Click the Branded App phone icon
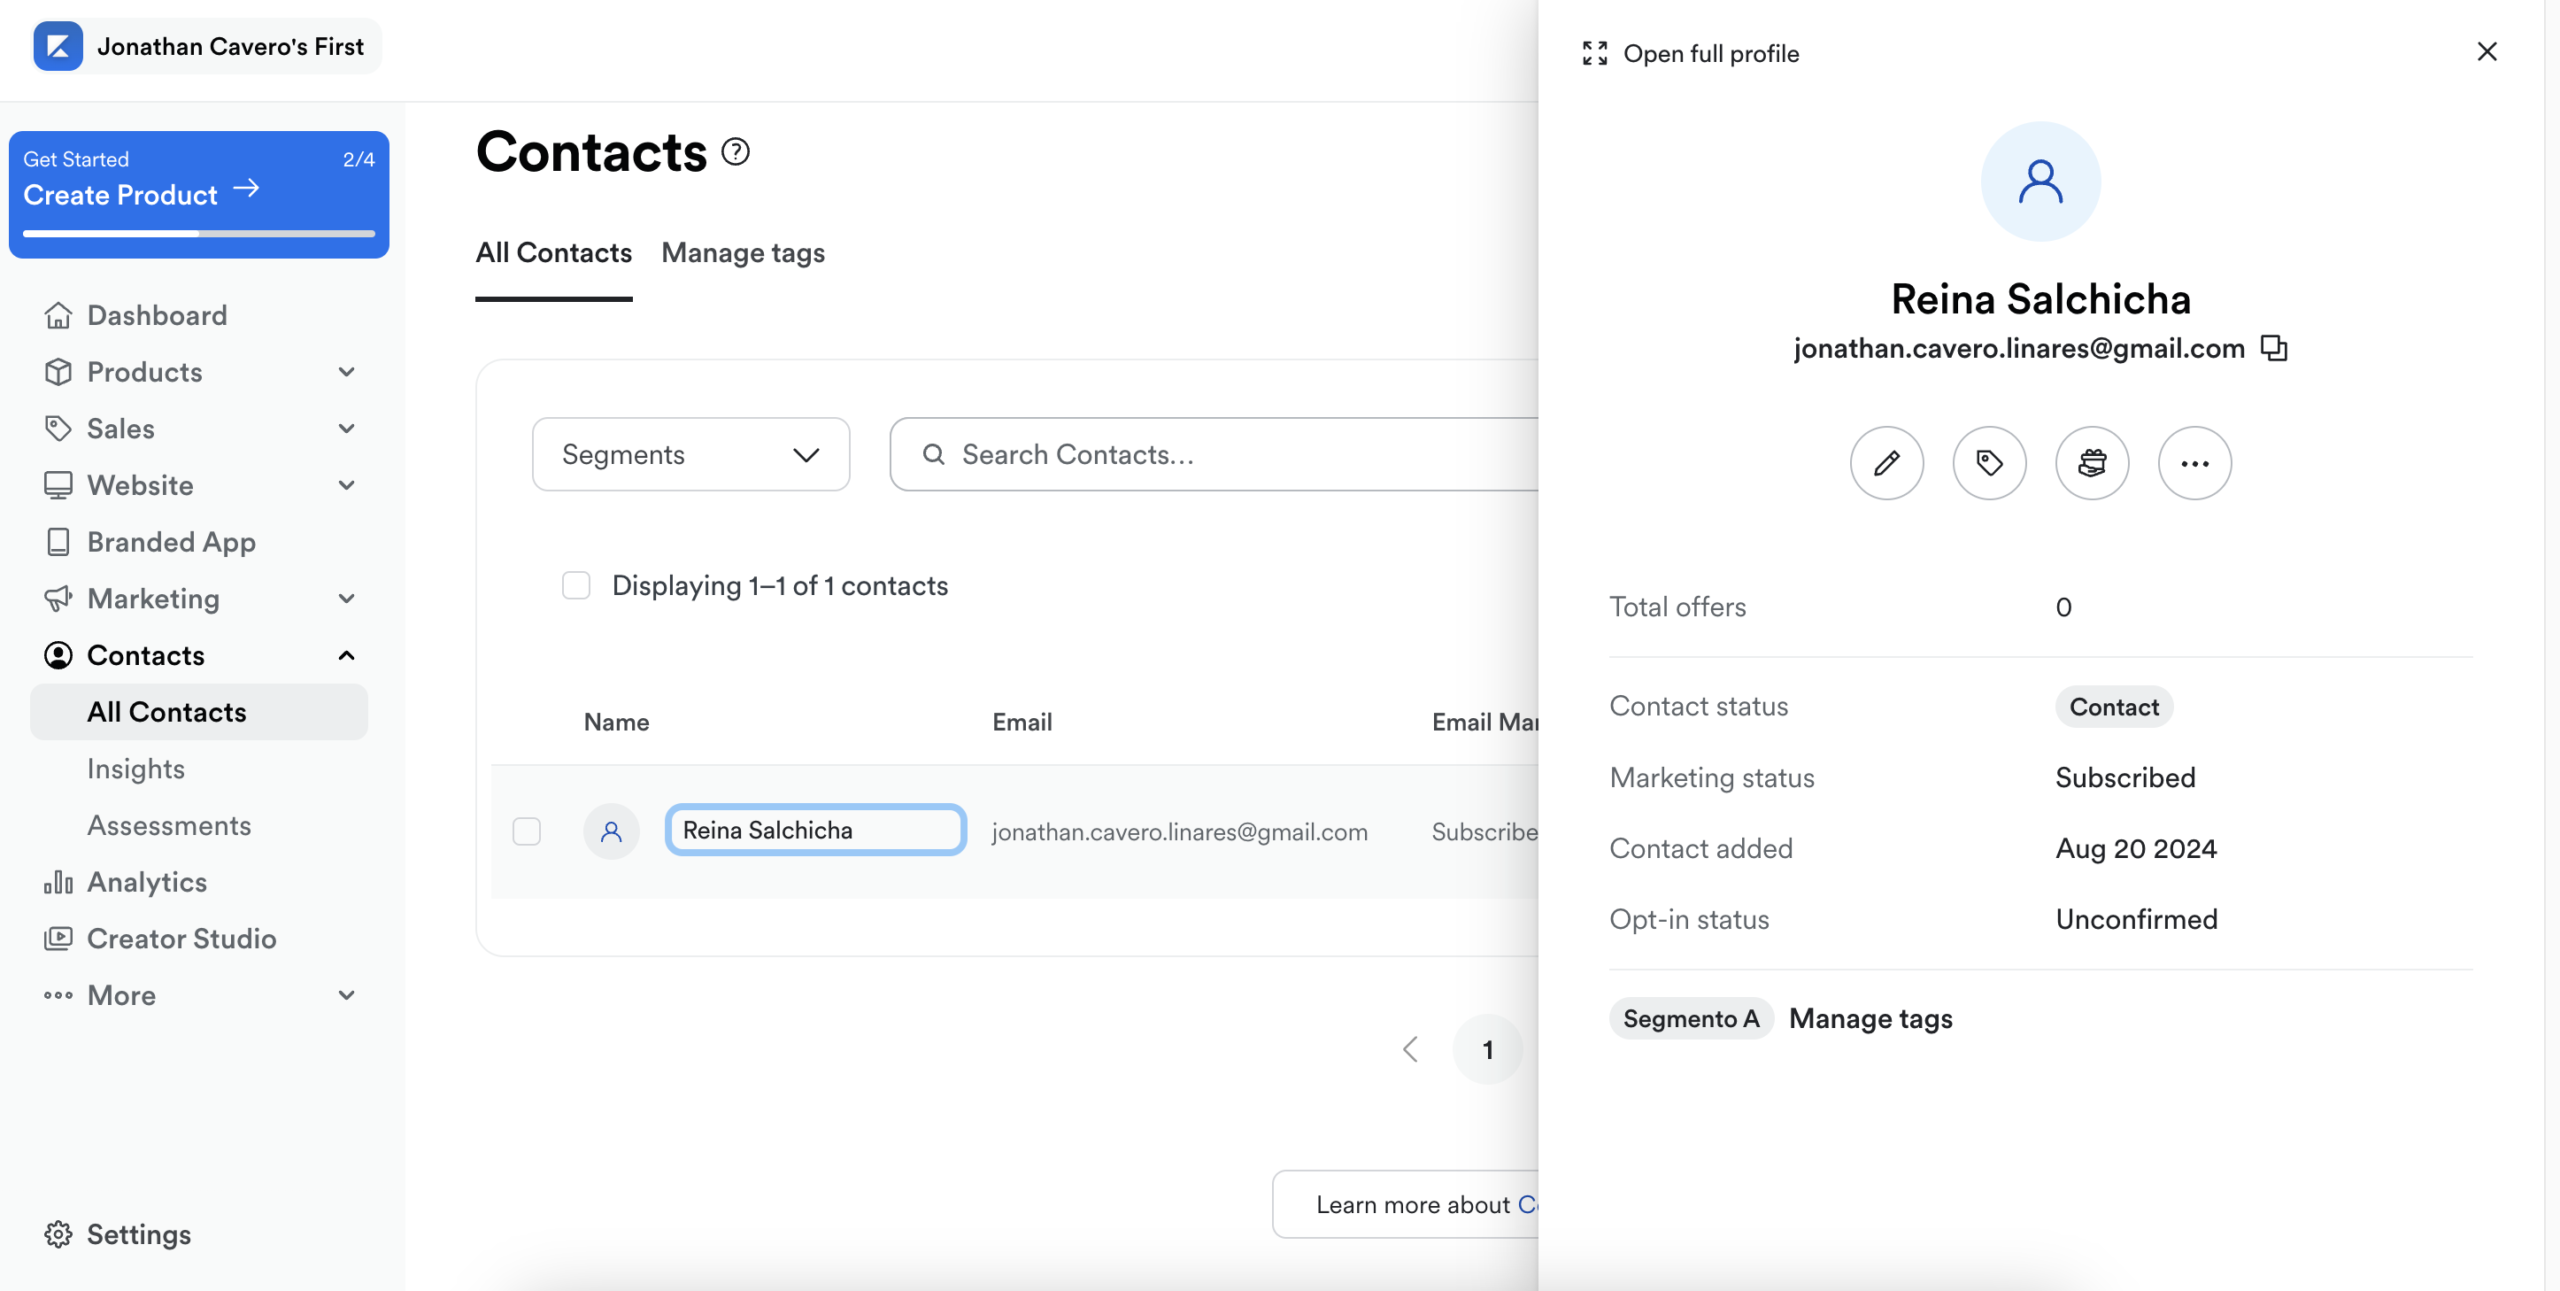Screen dimensions: 2560x1291 point(58,542)
